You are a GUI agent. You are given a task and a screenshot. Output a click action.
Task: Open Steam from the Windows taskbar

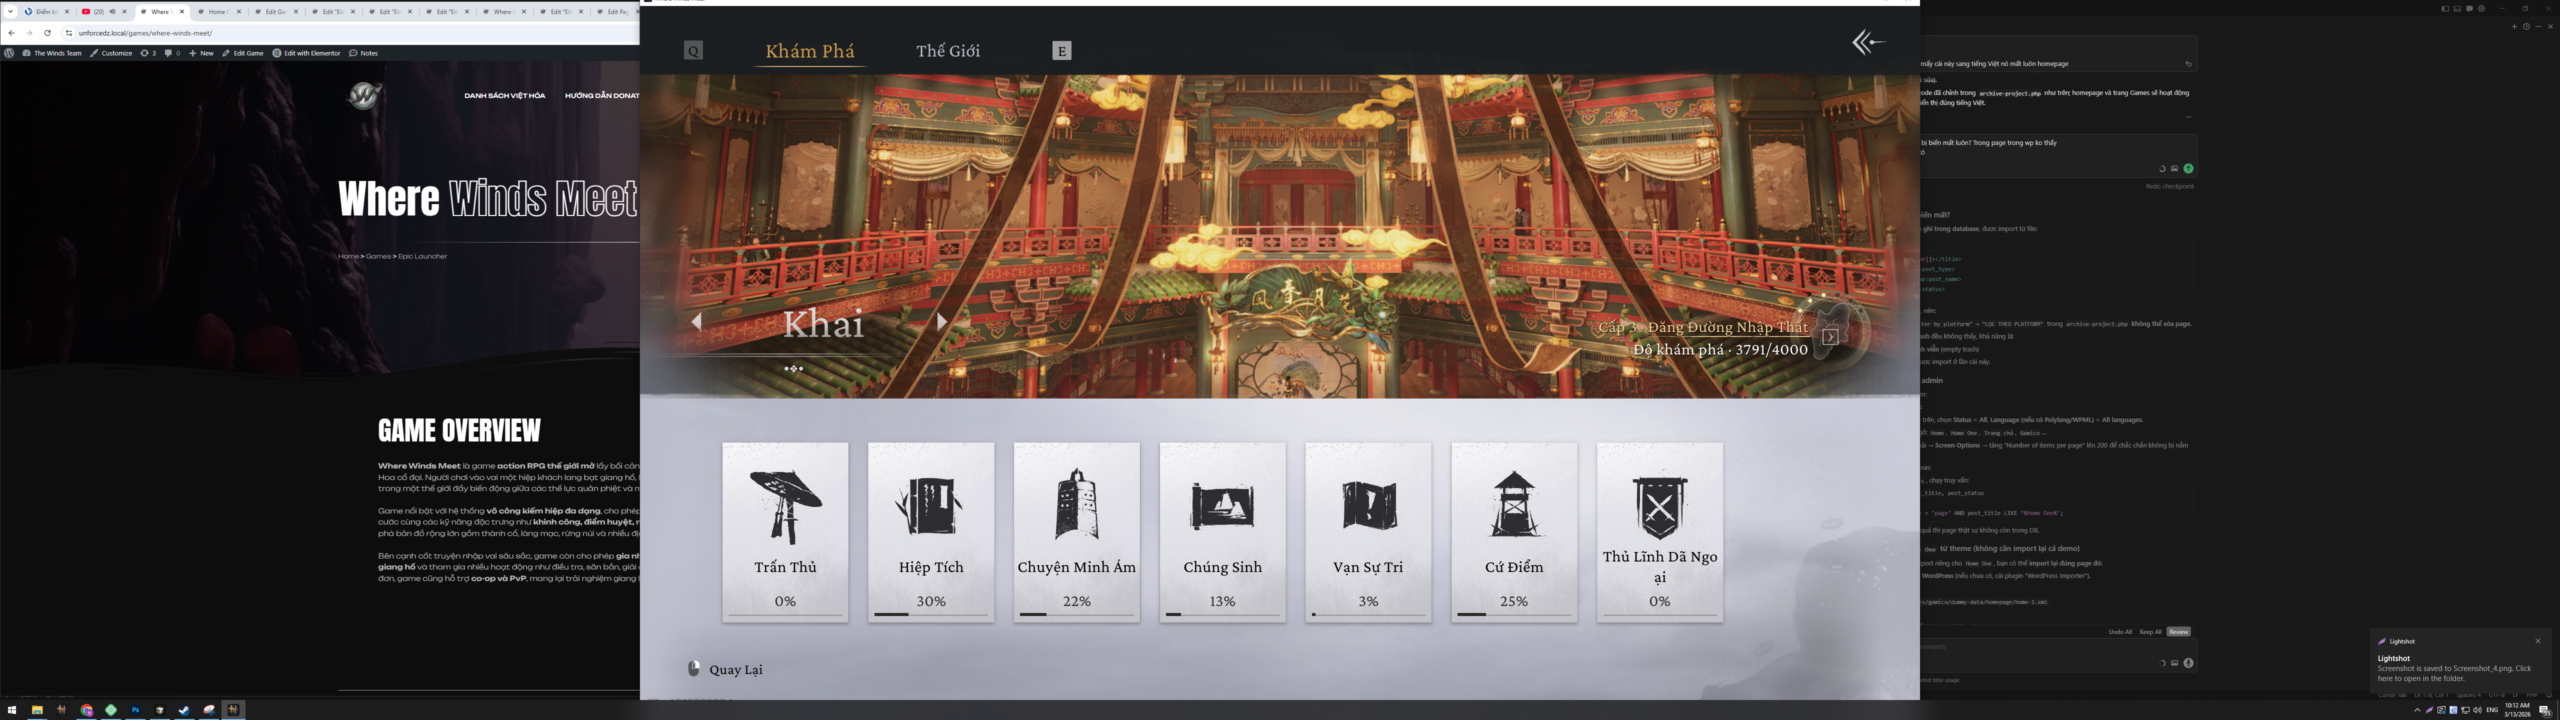[184, 710]
